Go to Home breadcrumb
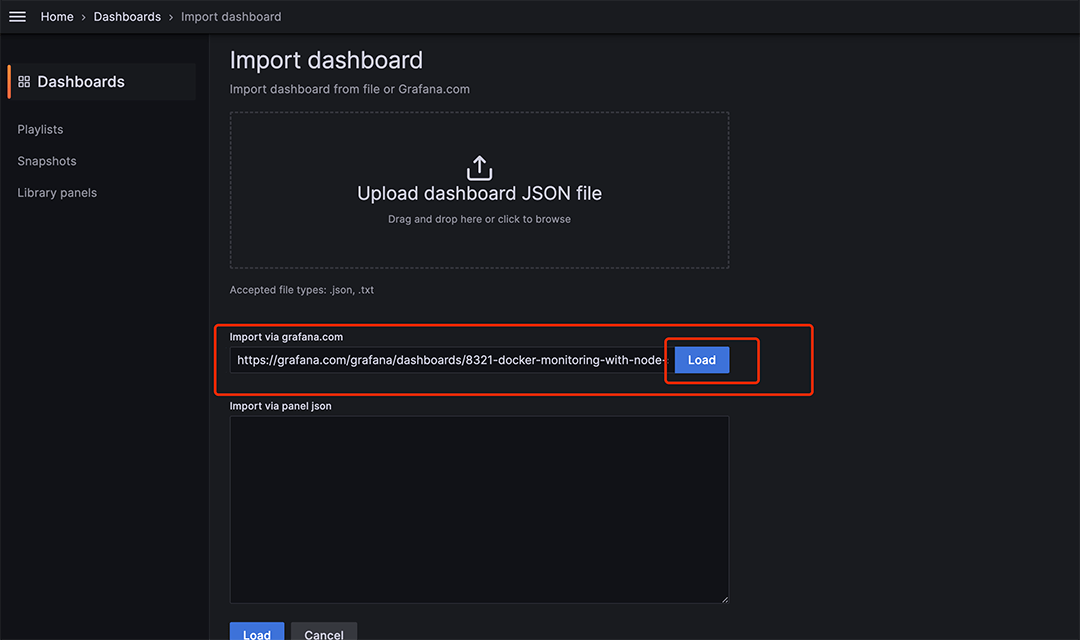 click(57, 17)
